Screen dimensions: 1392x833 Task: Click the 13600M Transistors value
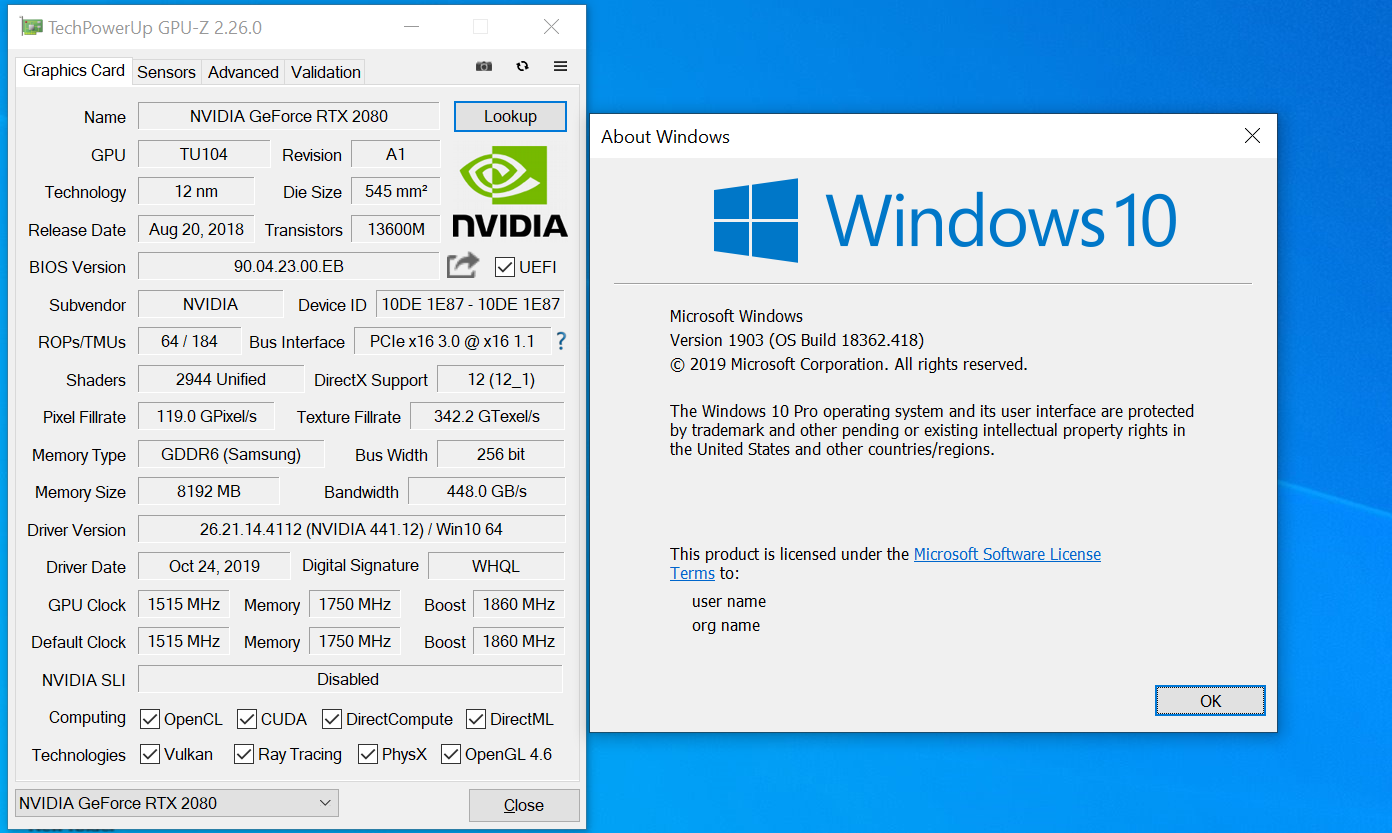coord(396,229)
